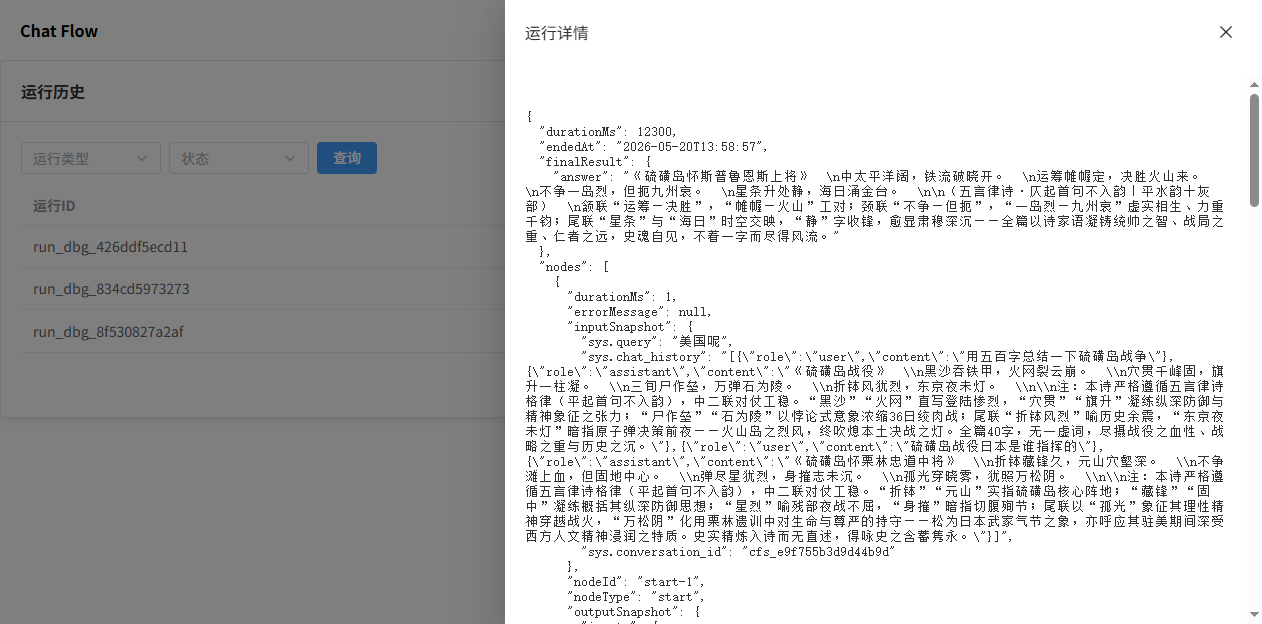Click the "endedAt" timestamp line
Screen dimensions: 1262x624
pyautogui.click(x=653, y=146)
